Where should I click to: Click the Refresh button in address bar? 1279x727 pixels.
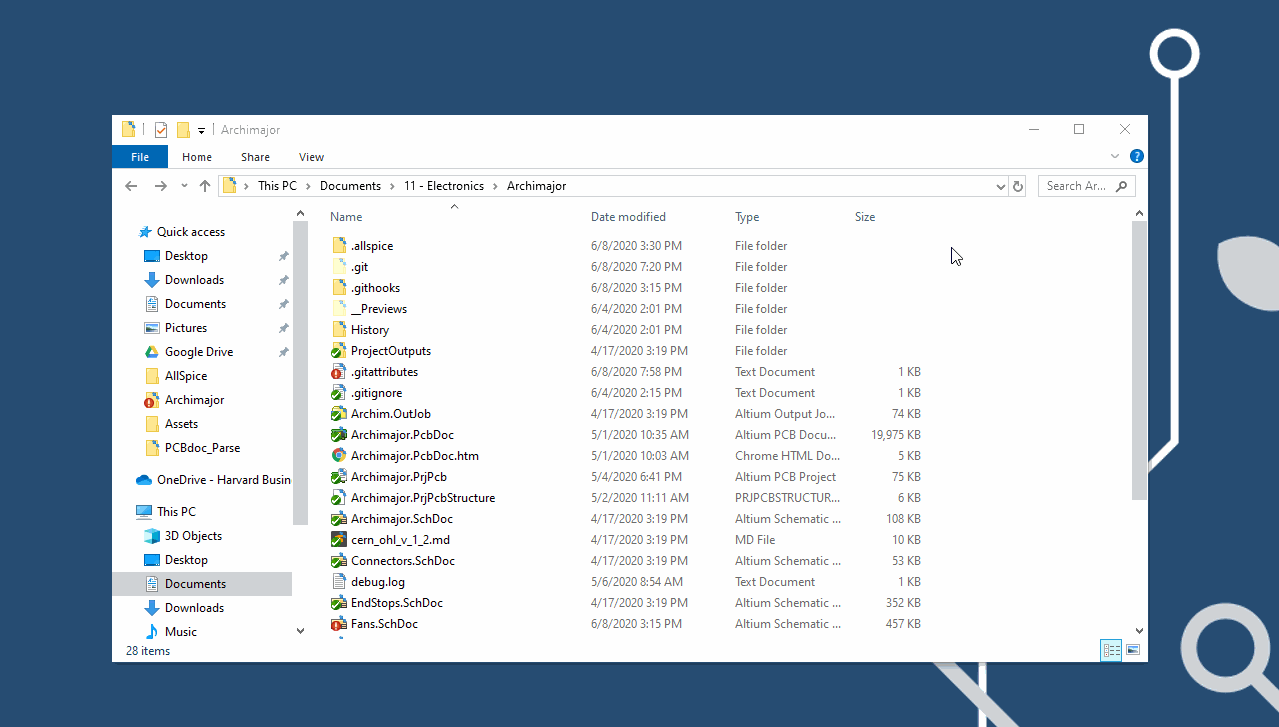[x=1018, y=186]
